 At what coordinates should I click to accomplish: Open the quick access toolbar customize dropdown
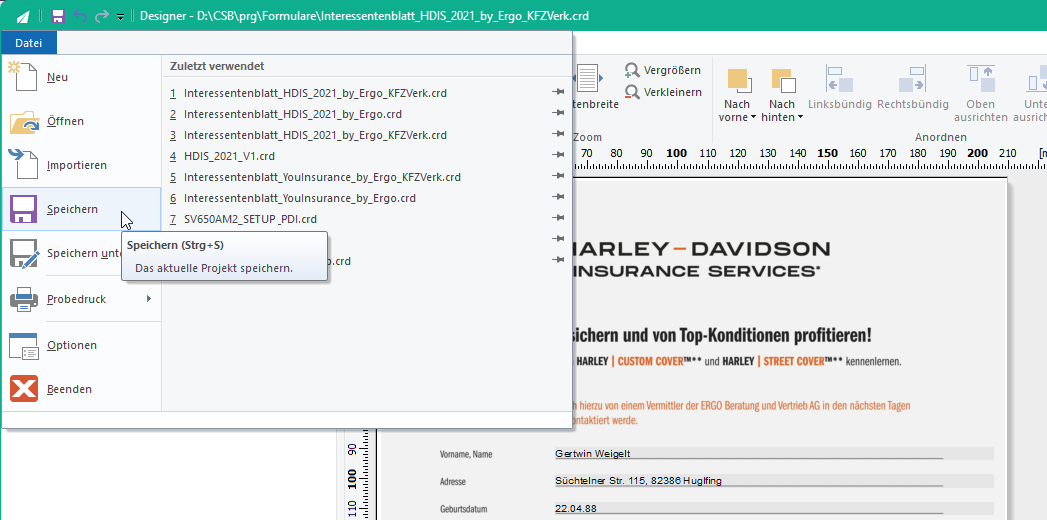click(120, 17)
